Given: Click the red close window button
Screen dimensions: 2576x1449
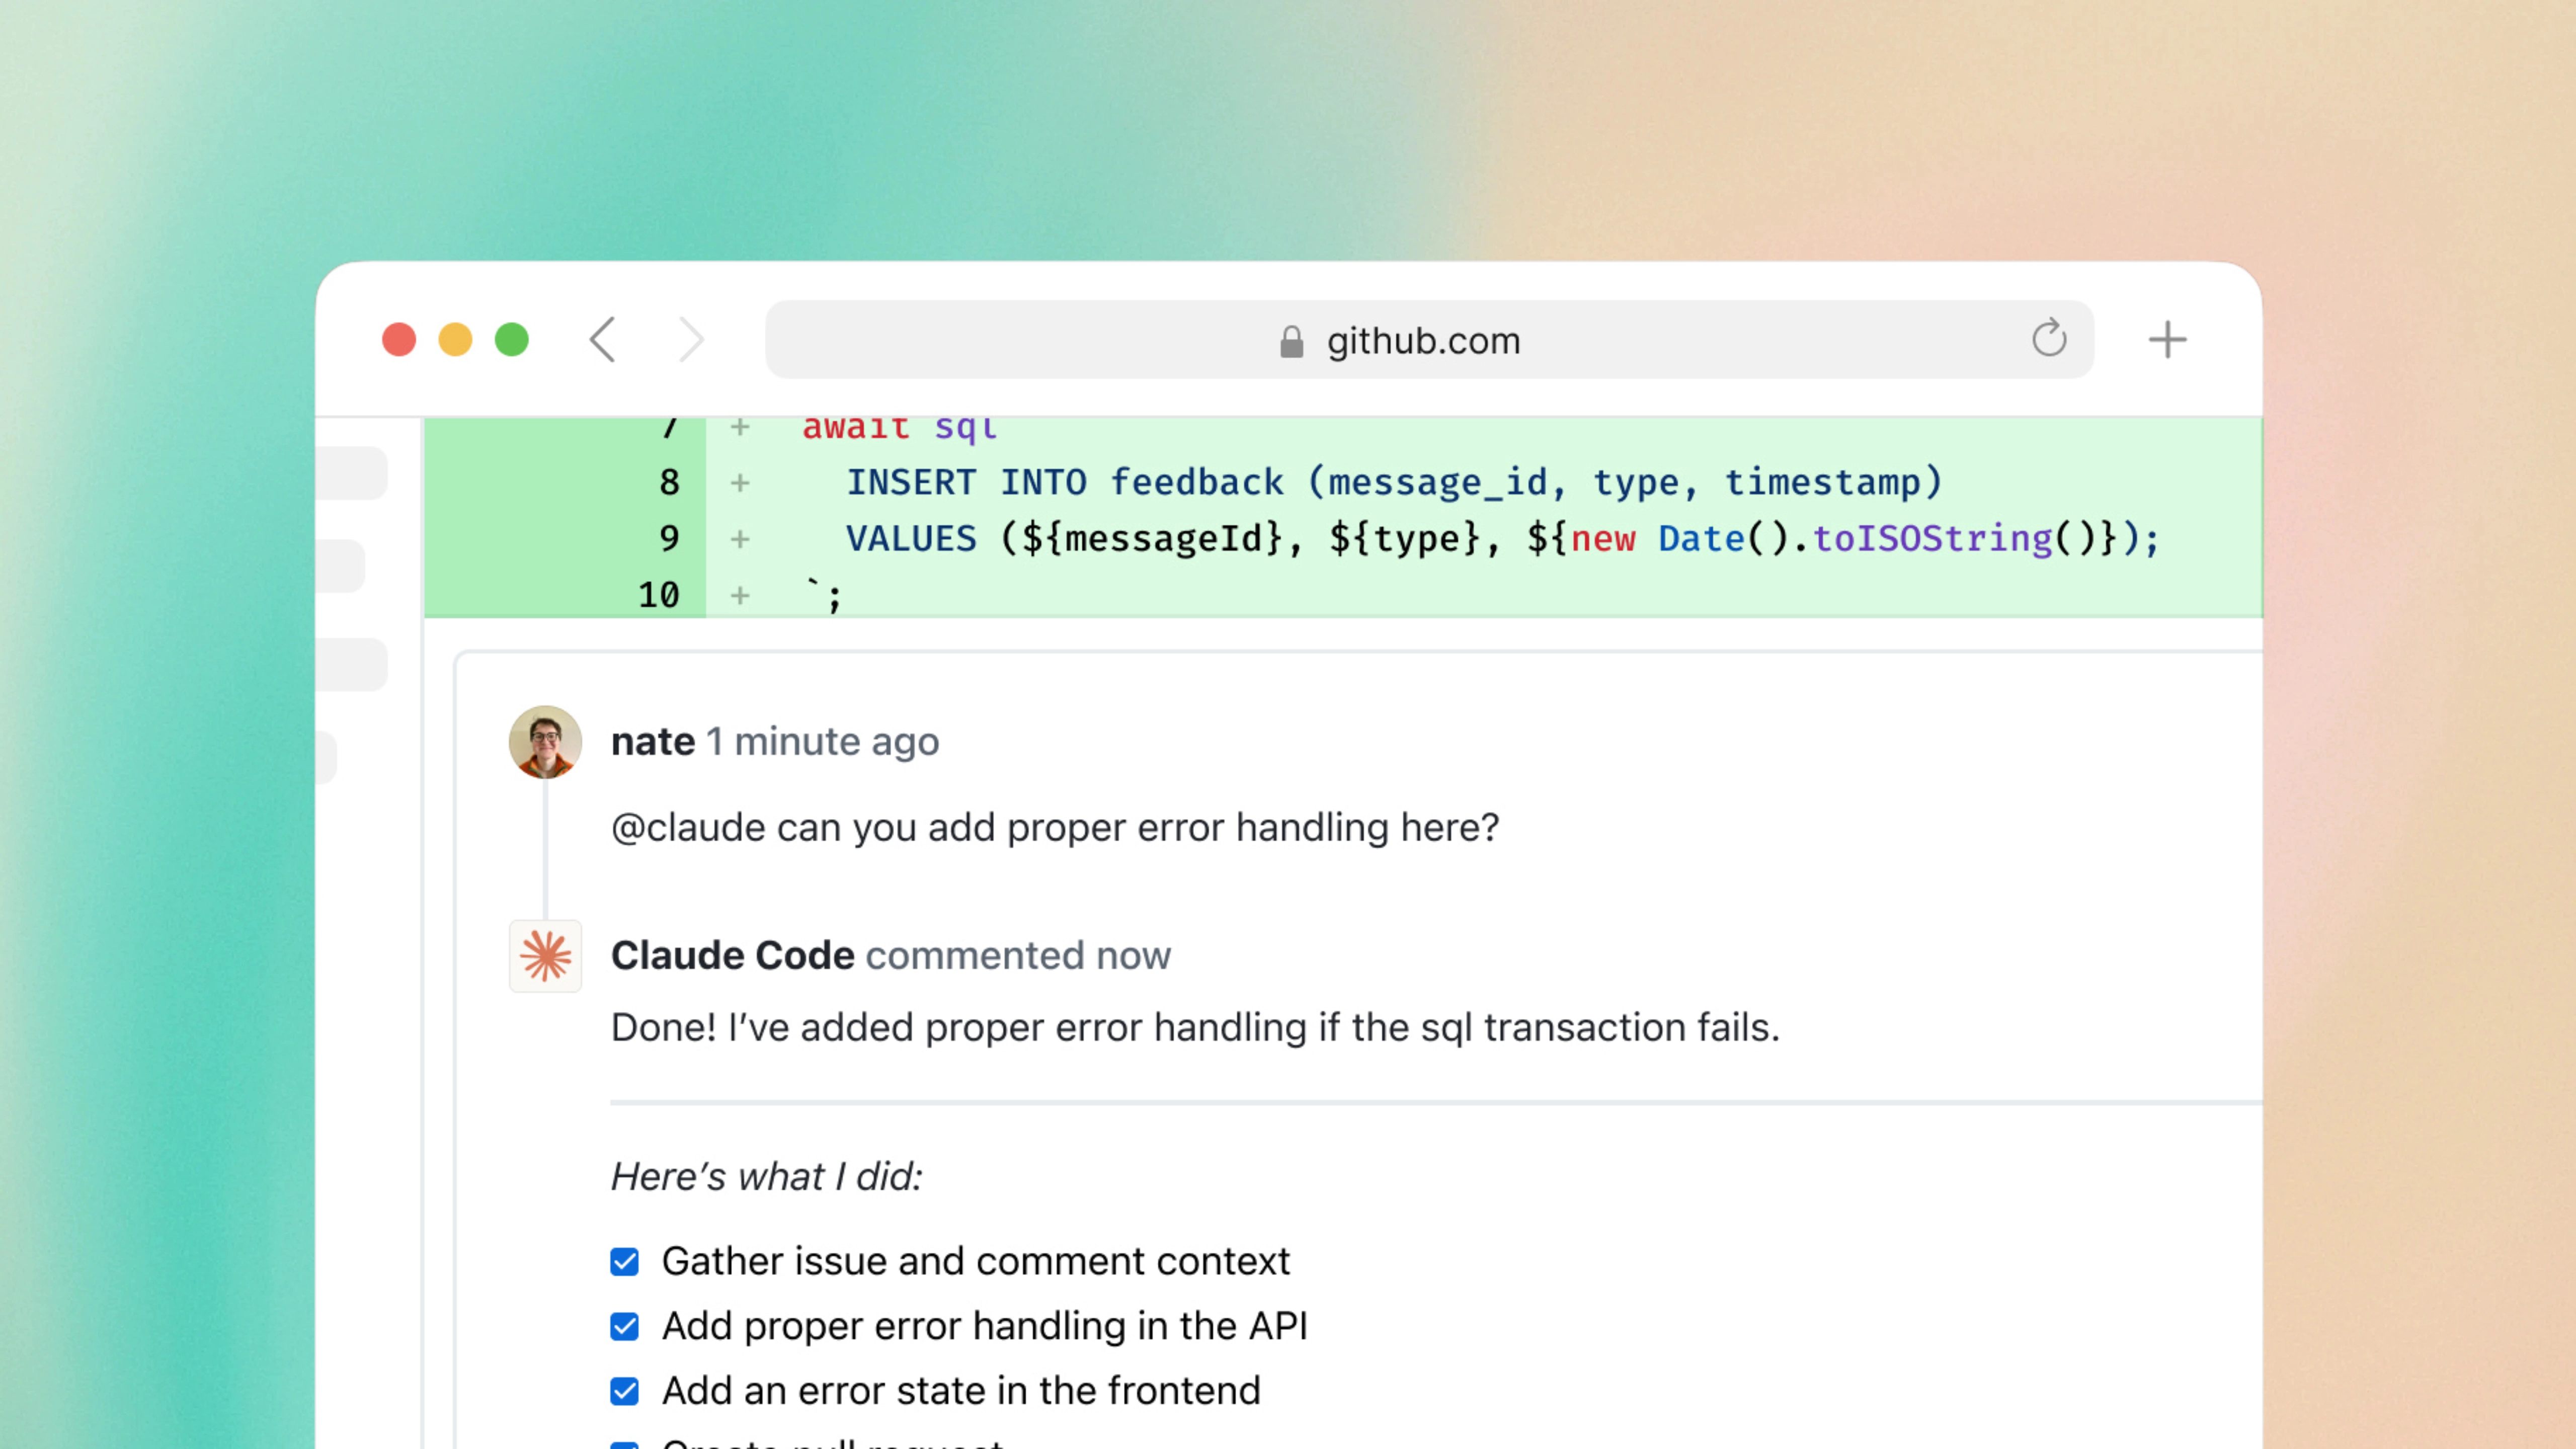Looking at the screenshot, I should (399, 340).
